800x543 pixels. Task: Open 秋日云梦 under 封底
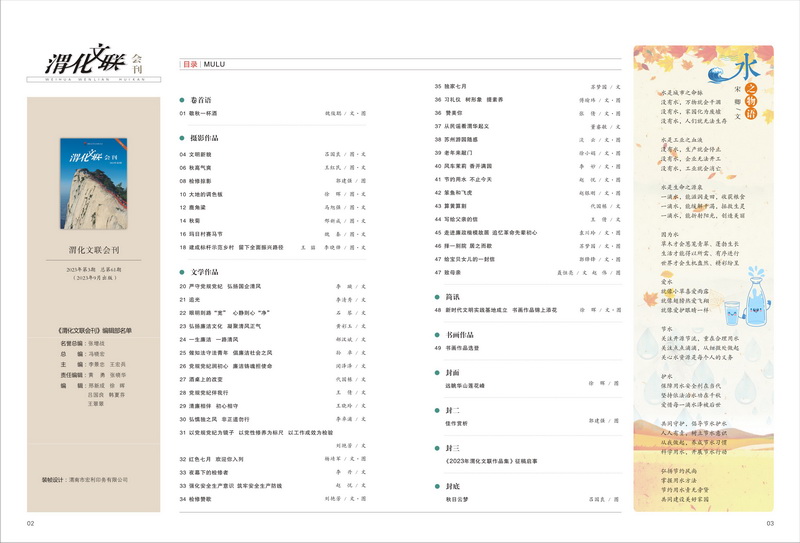(459, 498)
